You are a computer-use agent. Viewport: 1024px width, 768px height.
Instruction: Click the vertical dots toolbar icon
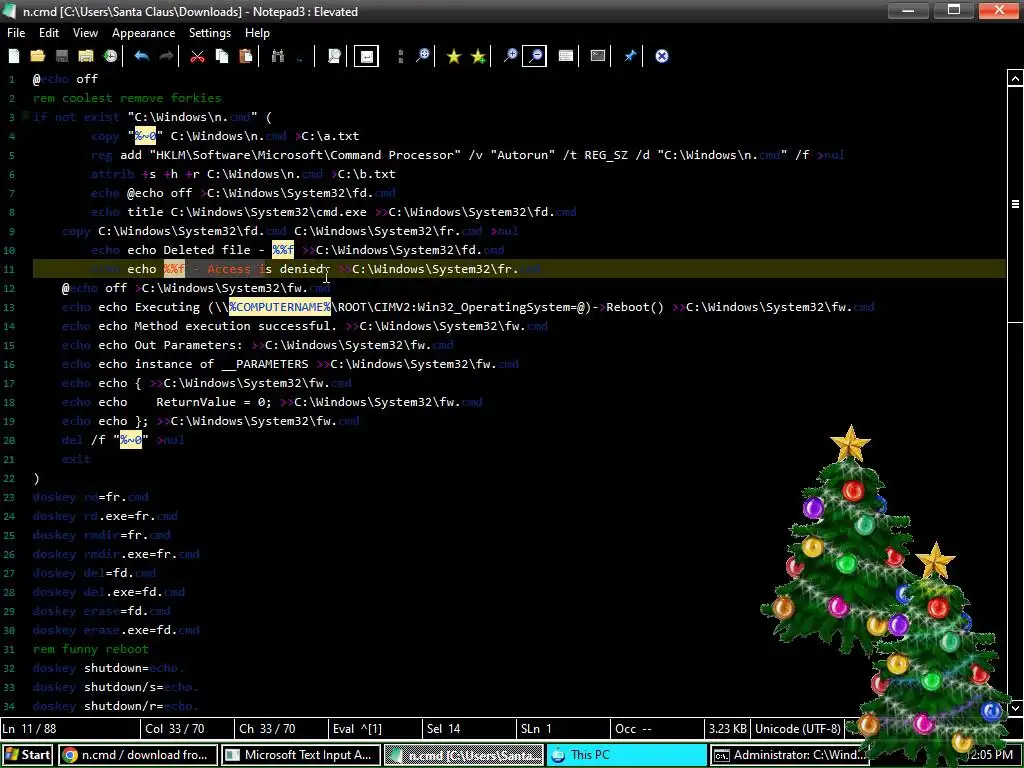click(x=400, y=56)
